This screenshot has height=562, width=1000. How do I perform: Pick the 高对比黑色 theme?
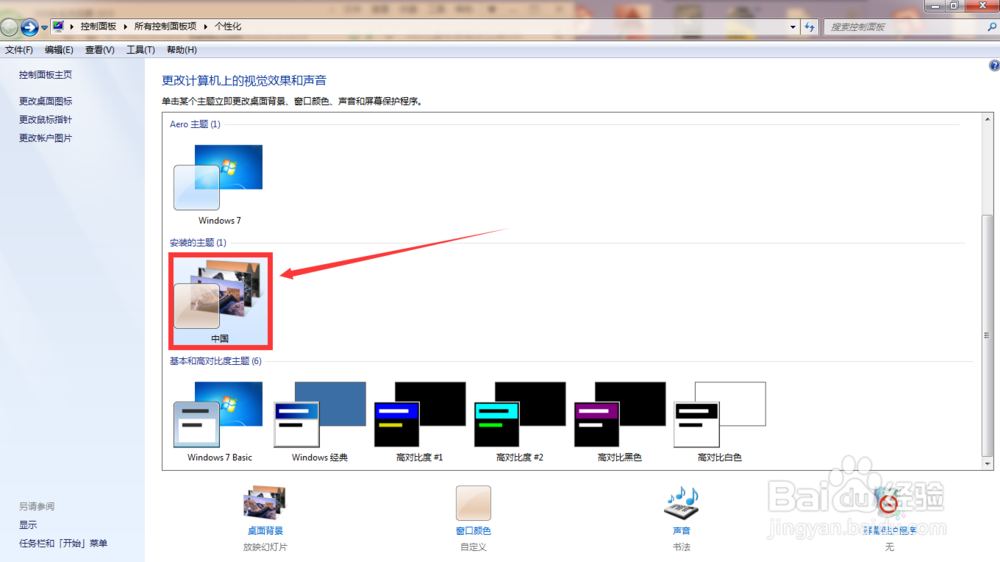pyautogui.click(x=619, y=422)
